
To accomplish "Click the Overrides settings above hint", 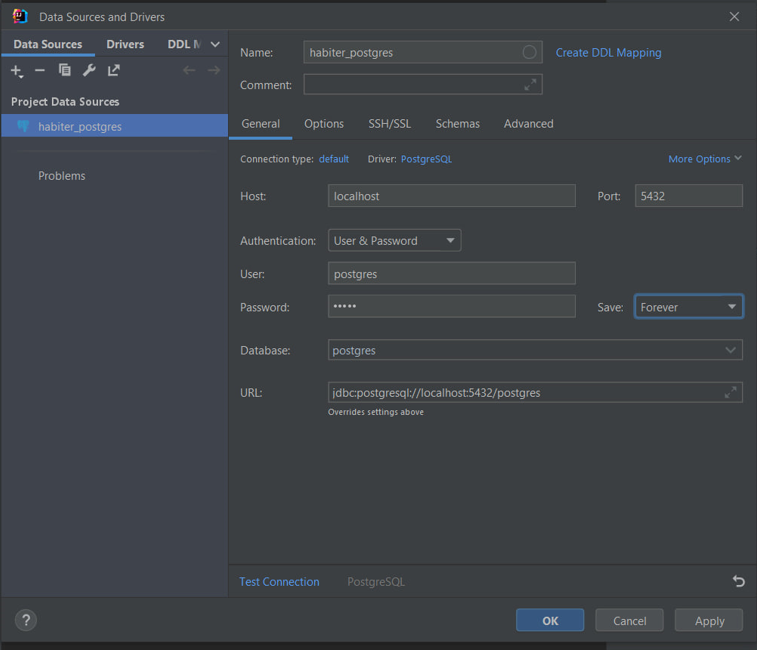I will 376,412.
